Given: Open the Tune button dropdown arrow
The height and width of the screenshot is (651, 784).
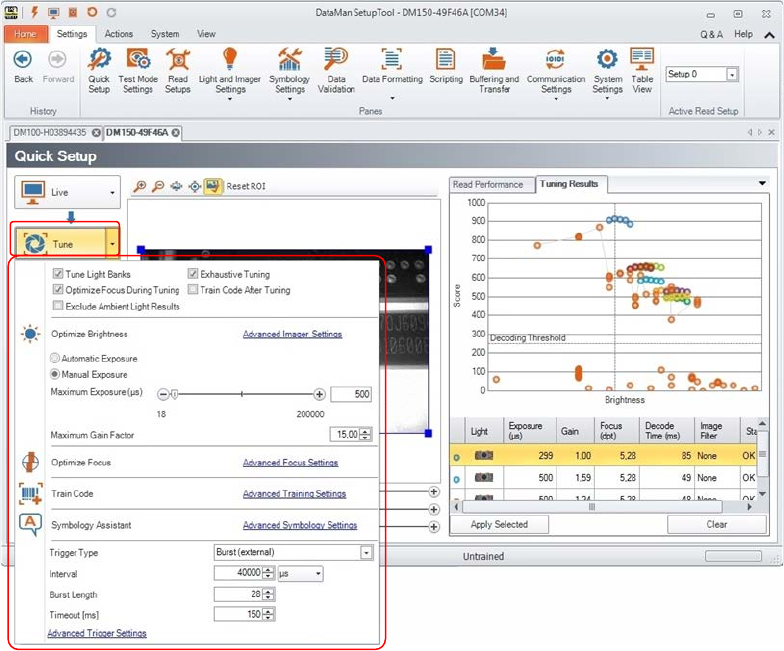Looking at the screenshot, I should click(x=112, y=243).
